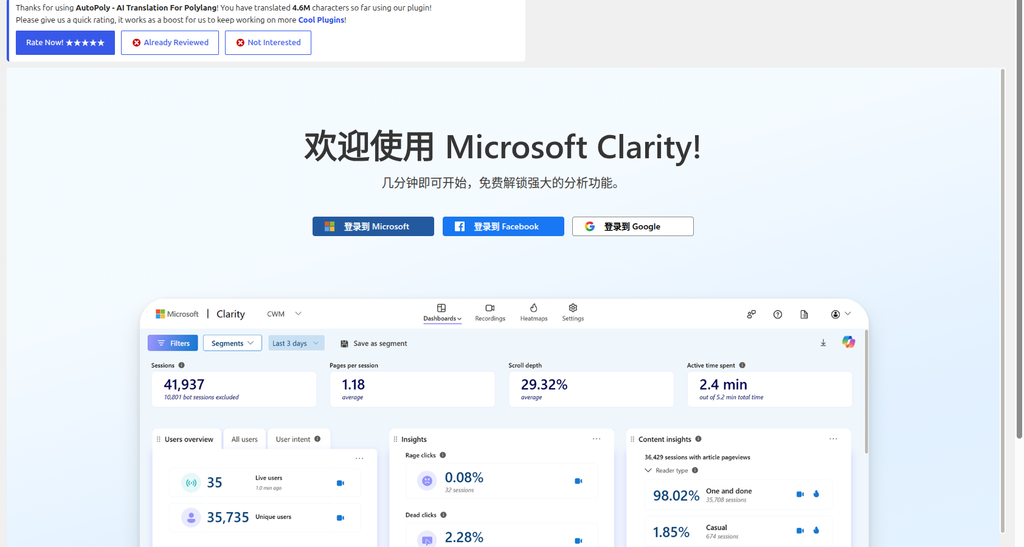This screenshot has height=547, width=1024.
Task: Click Save as segment
Action: (x=374, y=343)
